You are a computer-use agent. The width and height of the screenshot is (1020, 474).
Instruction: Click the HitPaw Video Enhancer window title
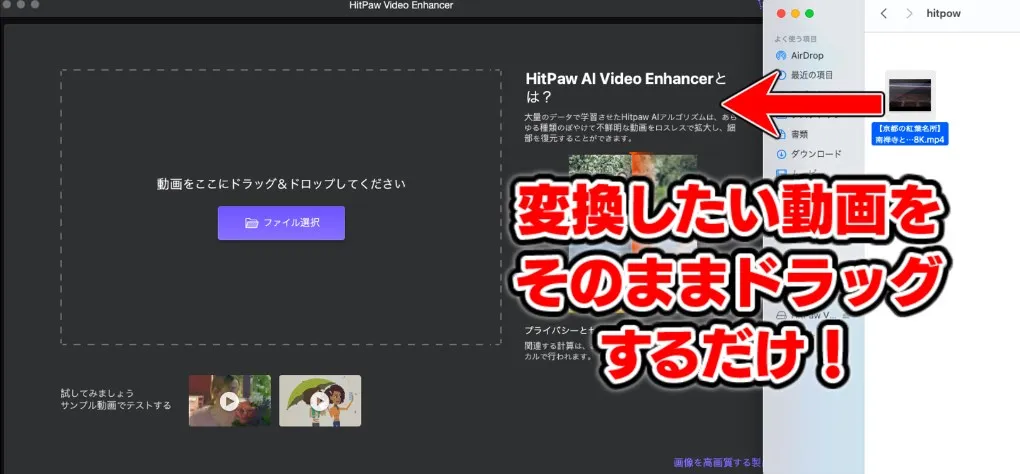click(x=401, y=5)
